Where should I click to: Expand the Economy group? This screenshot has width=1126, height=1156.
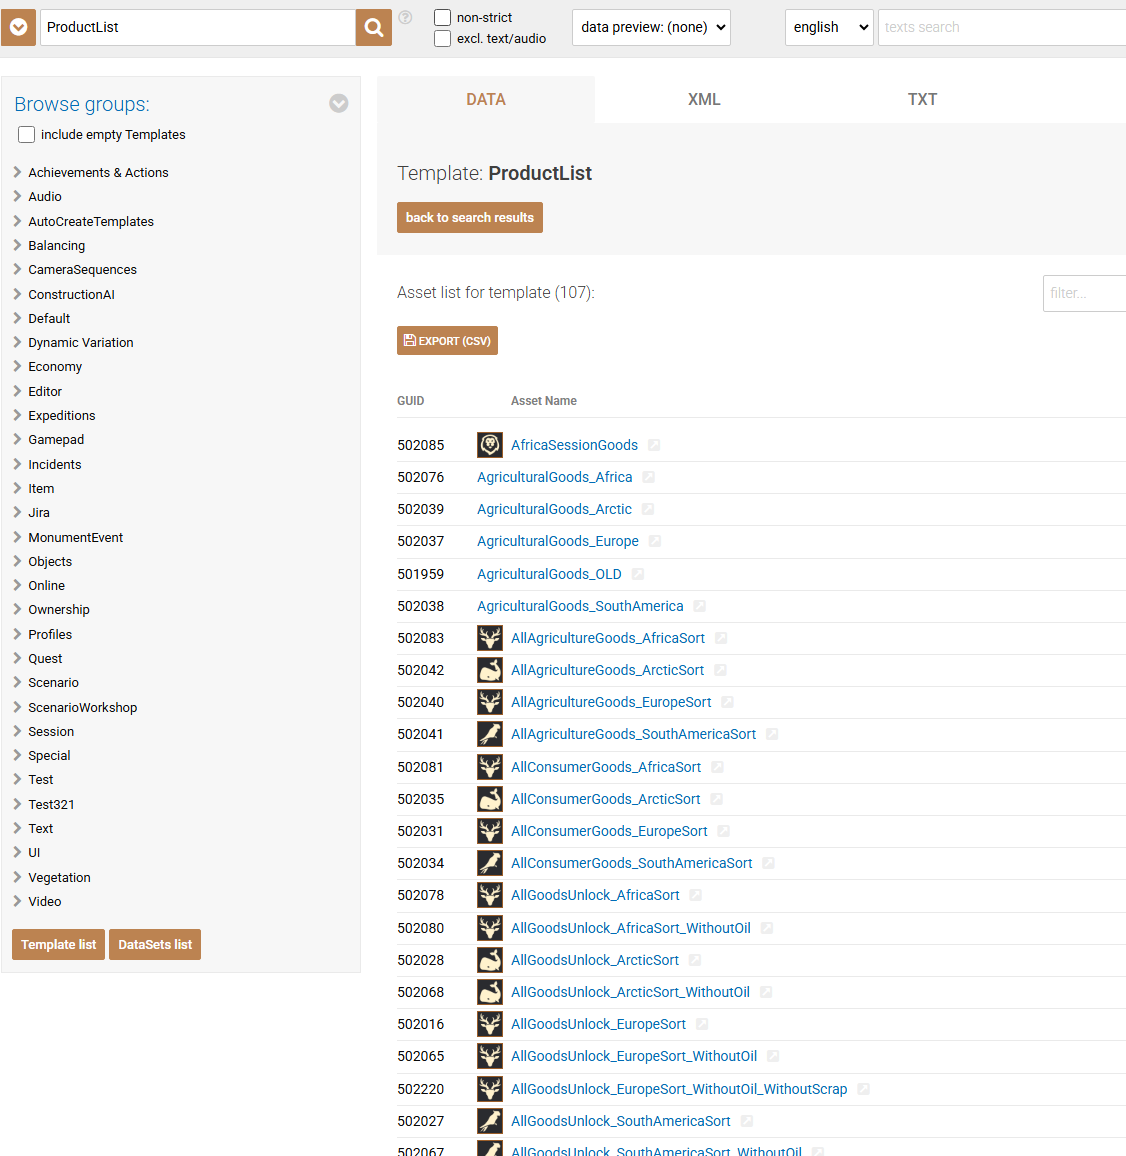tap(54, 367)
